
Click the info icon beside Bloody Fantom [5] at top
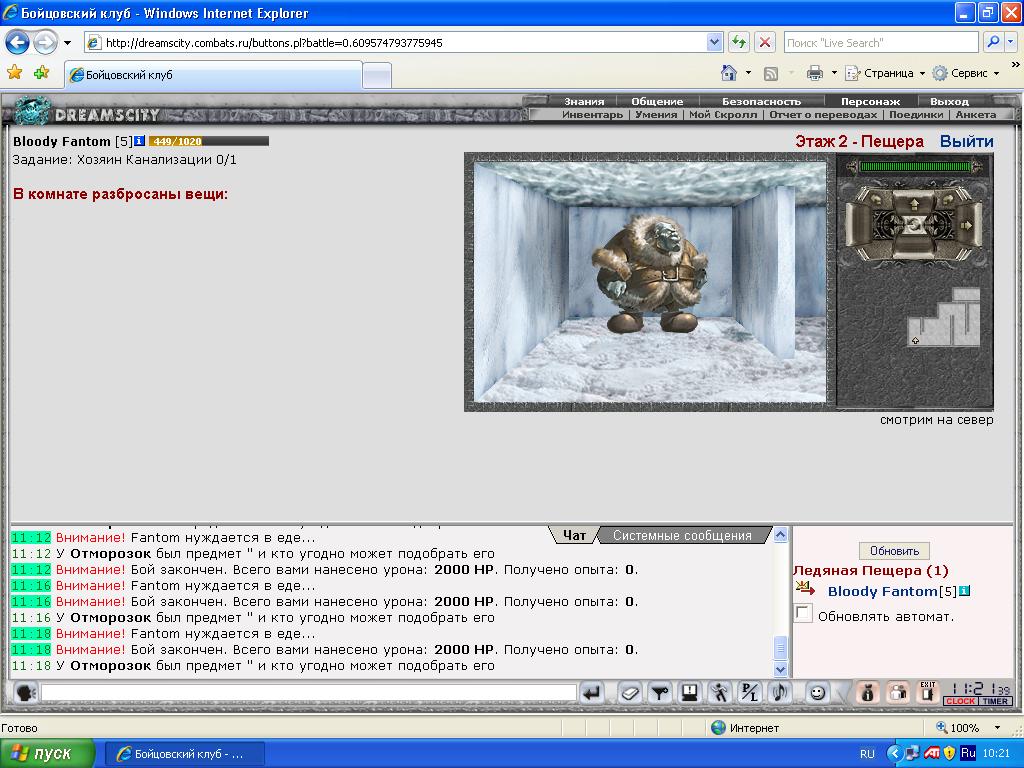[139, 140]
